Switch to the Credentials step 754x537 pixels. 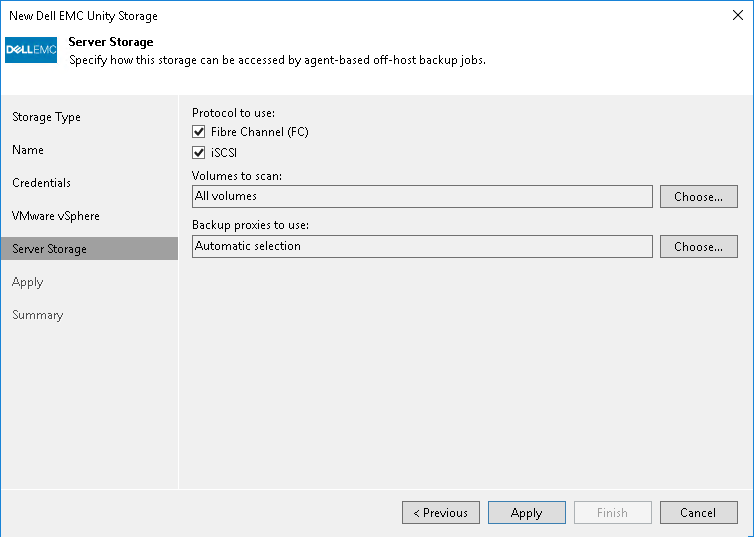(41, 183)
